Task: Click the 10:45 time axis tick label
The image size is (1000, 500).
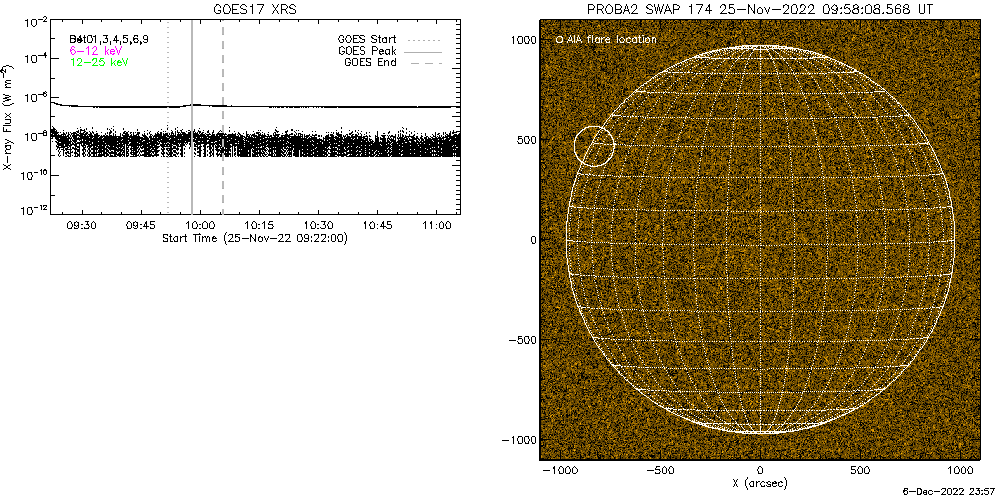Action: (377, 226)
